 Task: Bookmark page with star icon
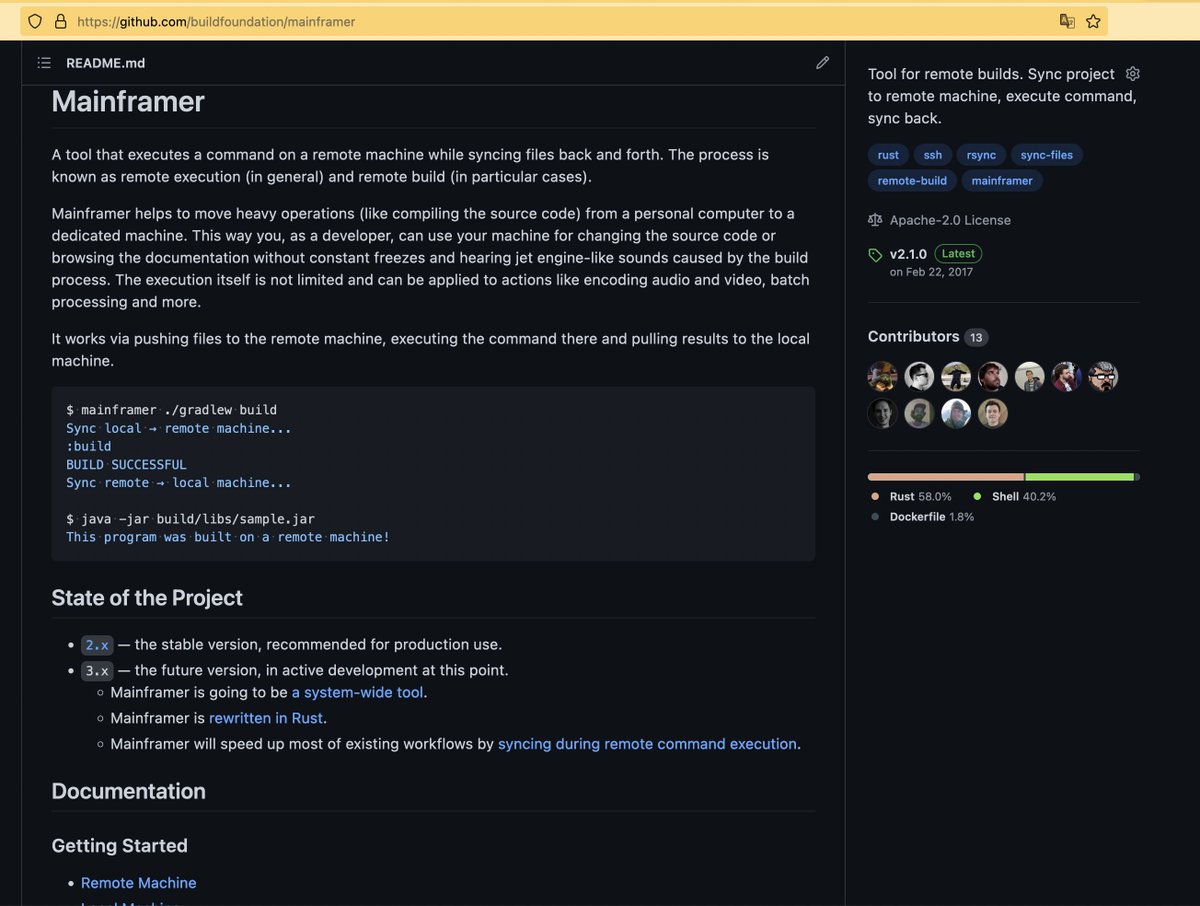1093,21
